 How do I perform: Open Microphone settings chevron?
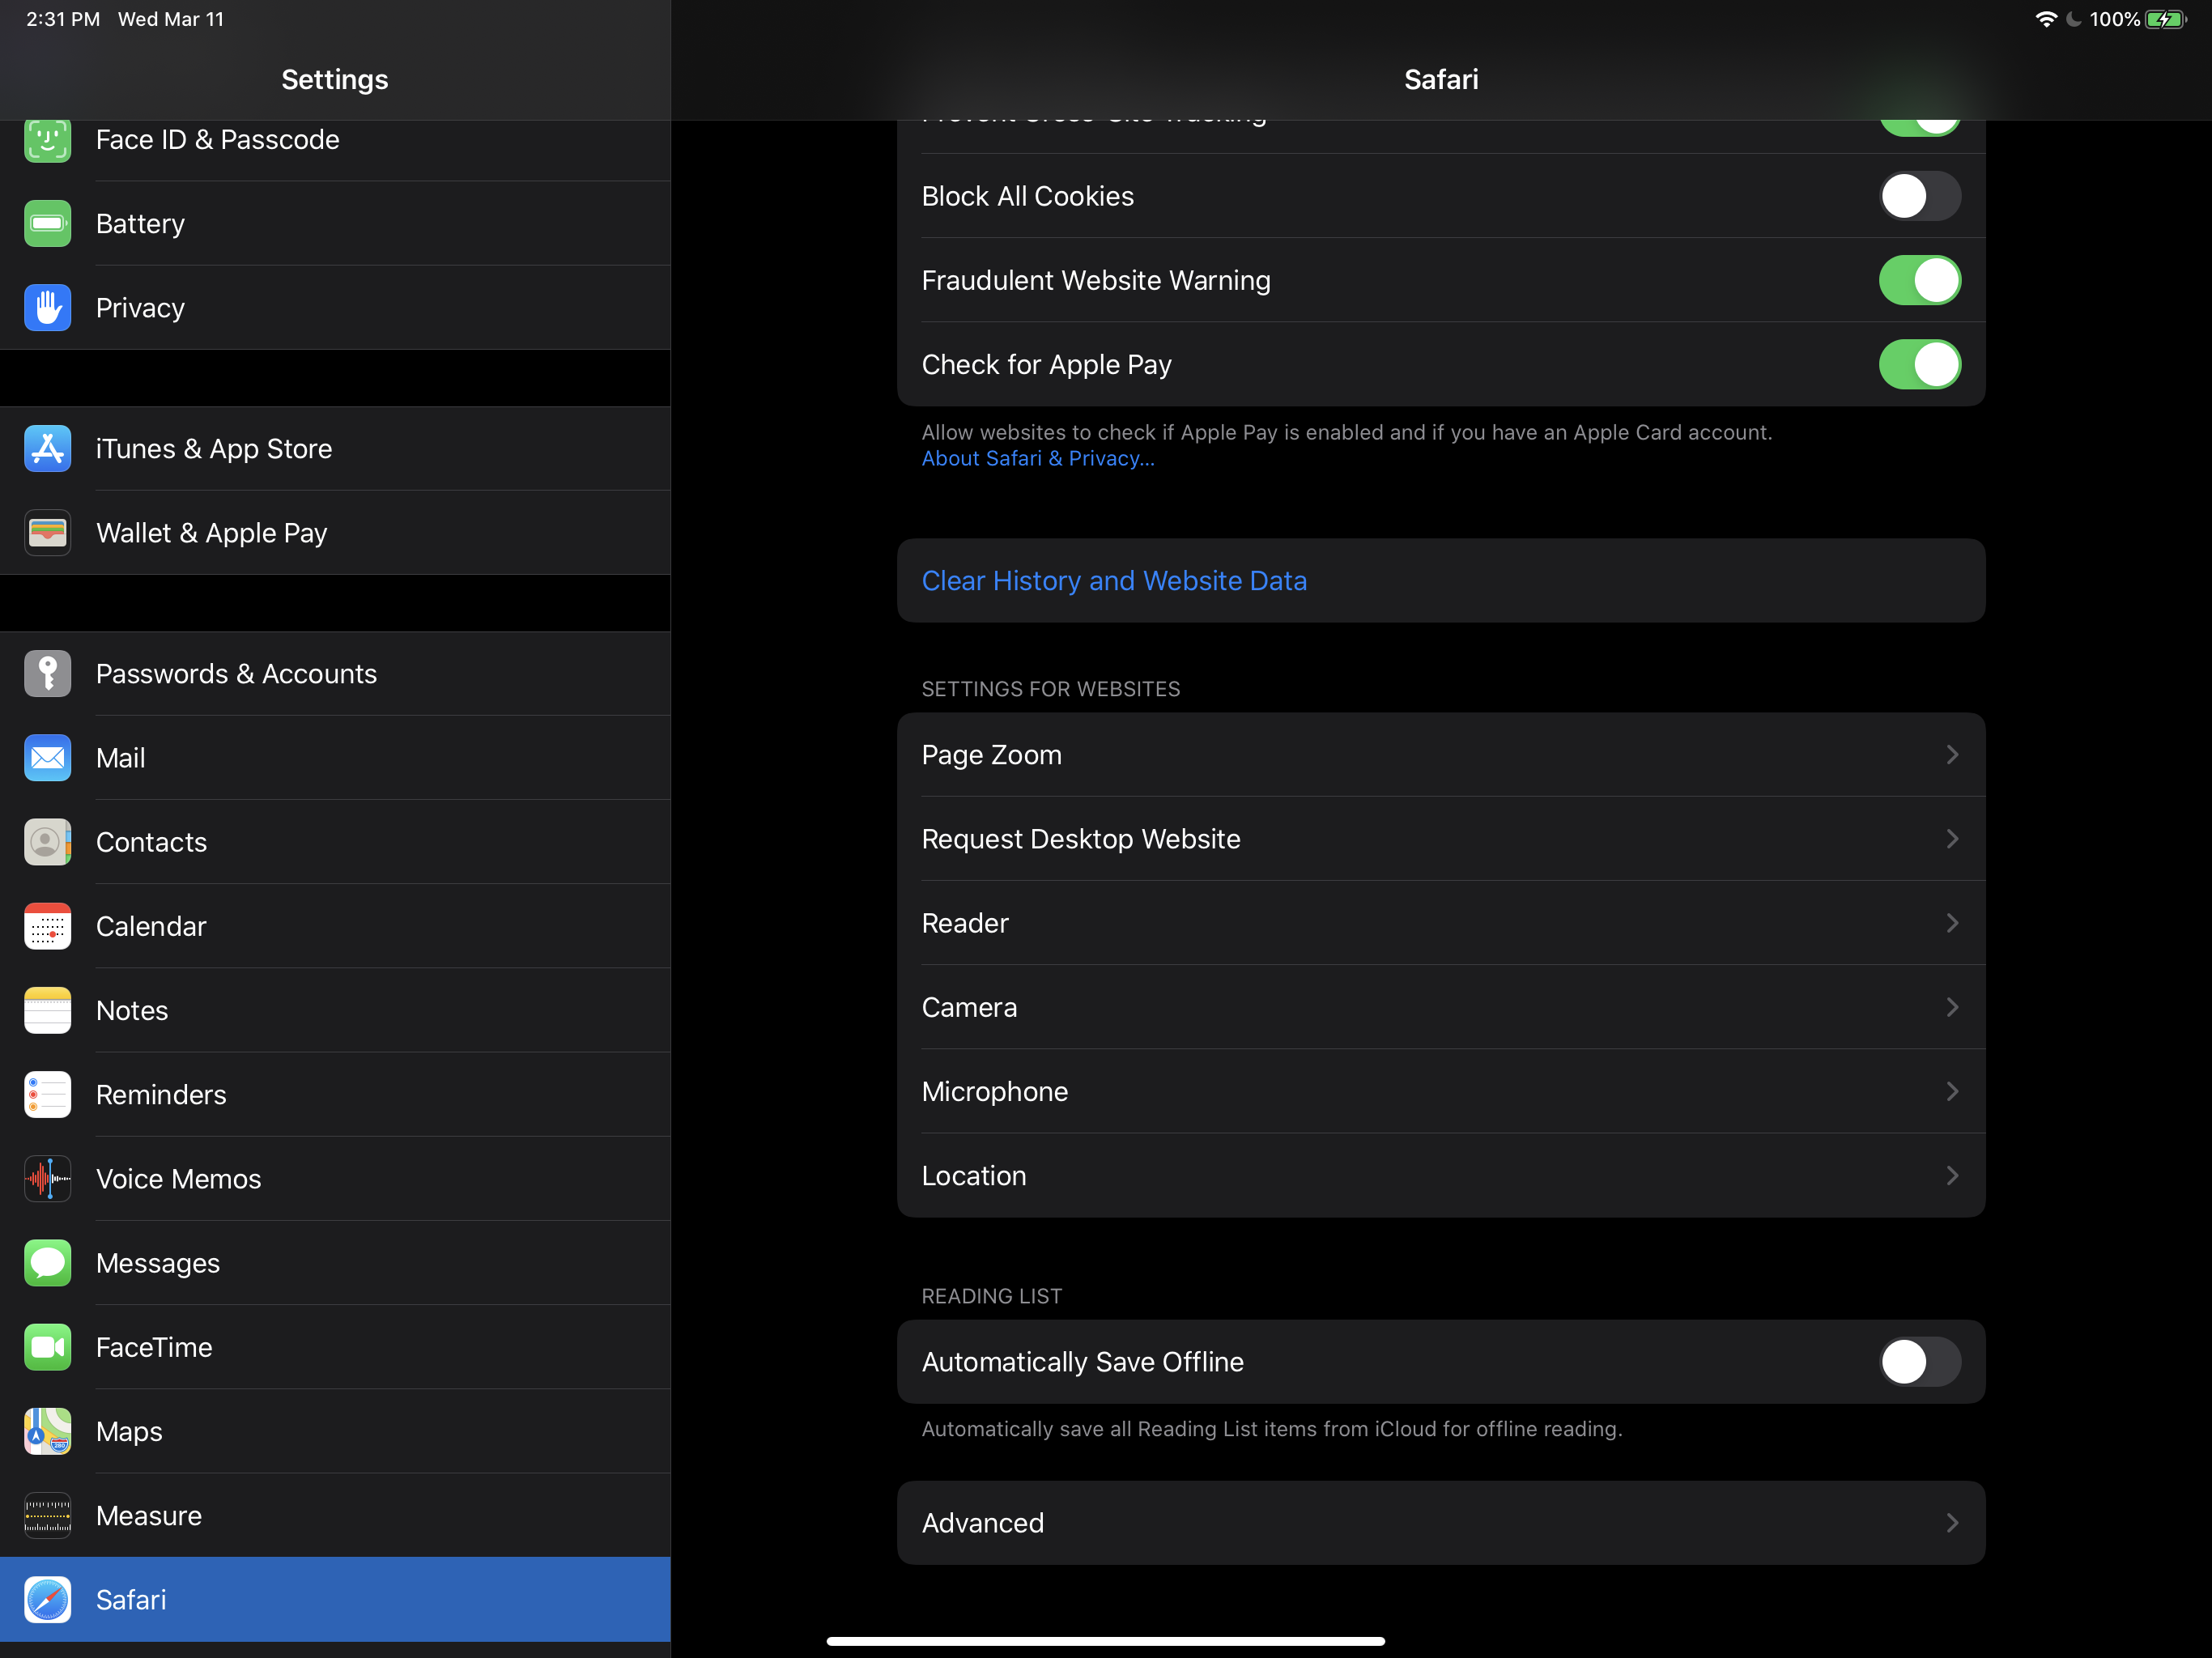coord(1951,1091)
